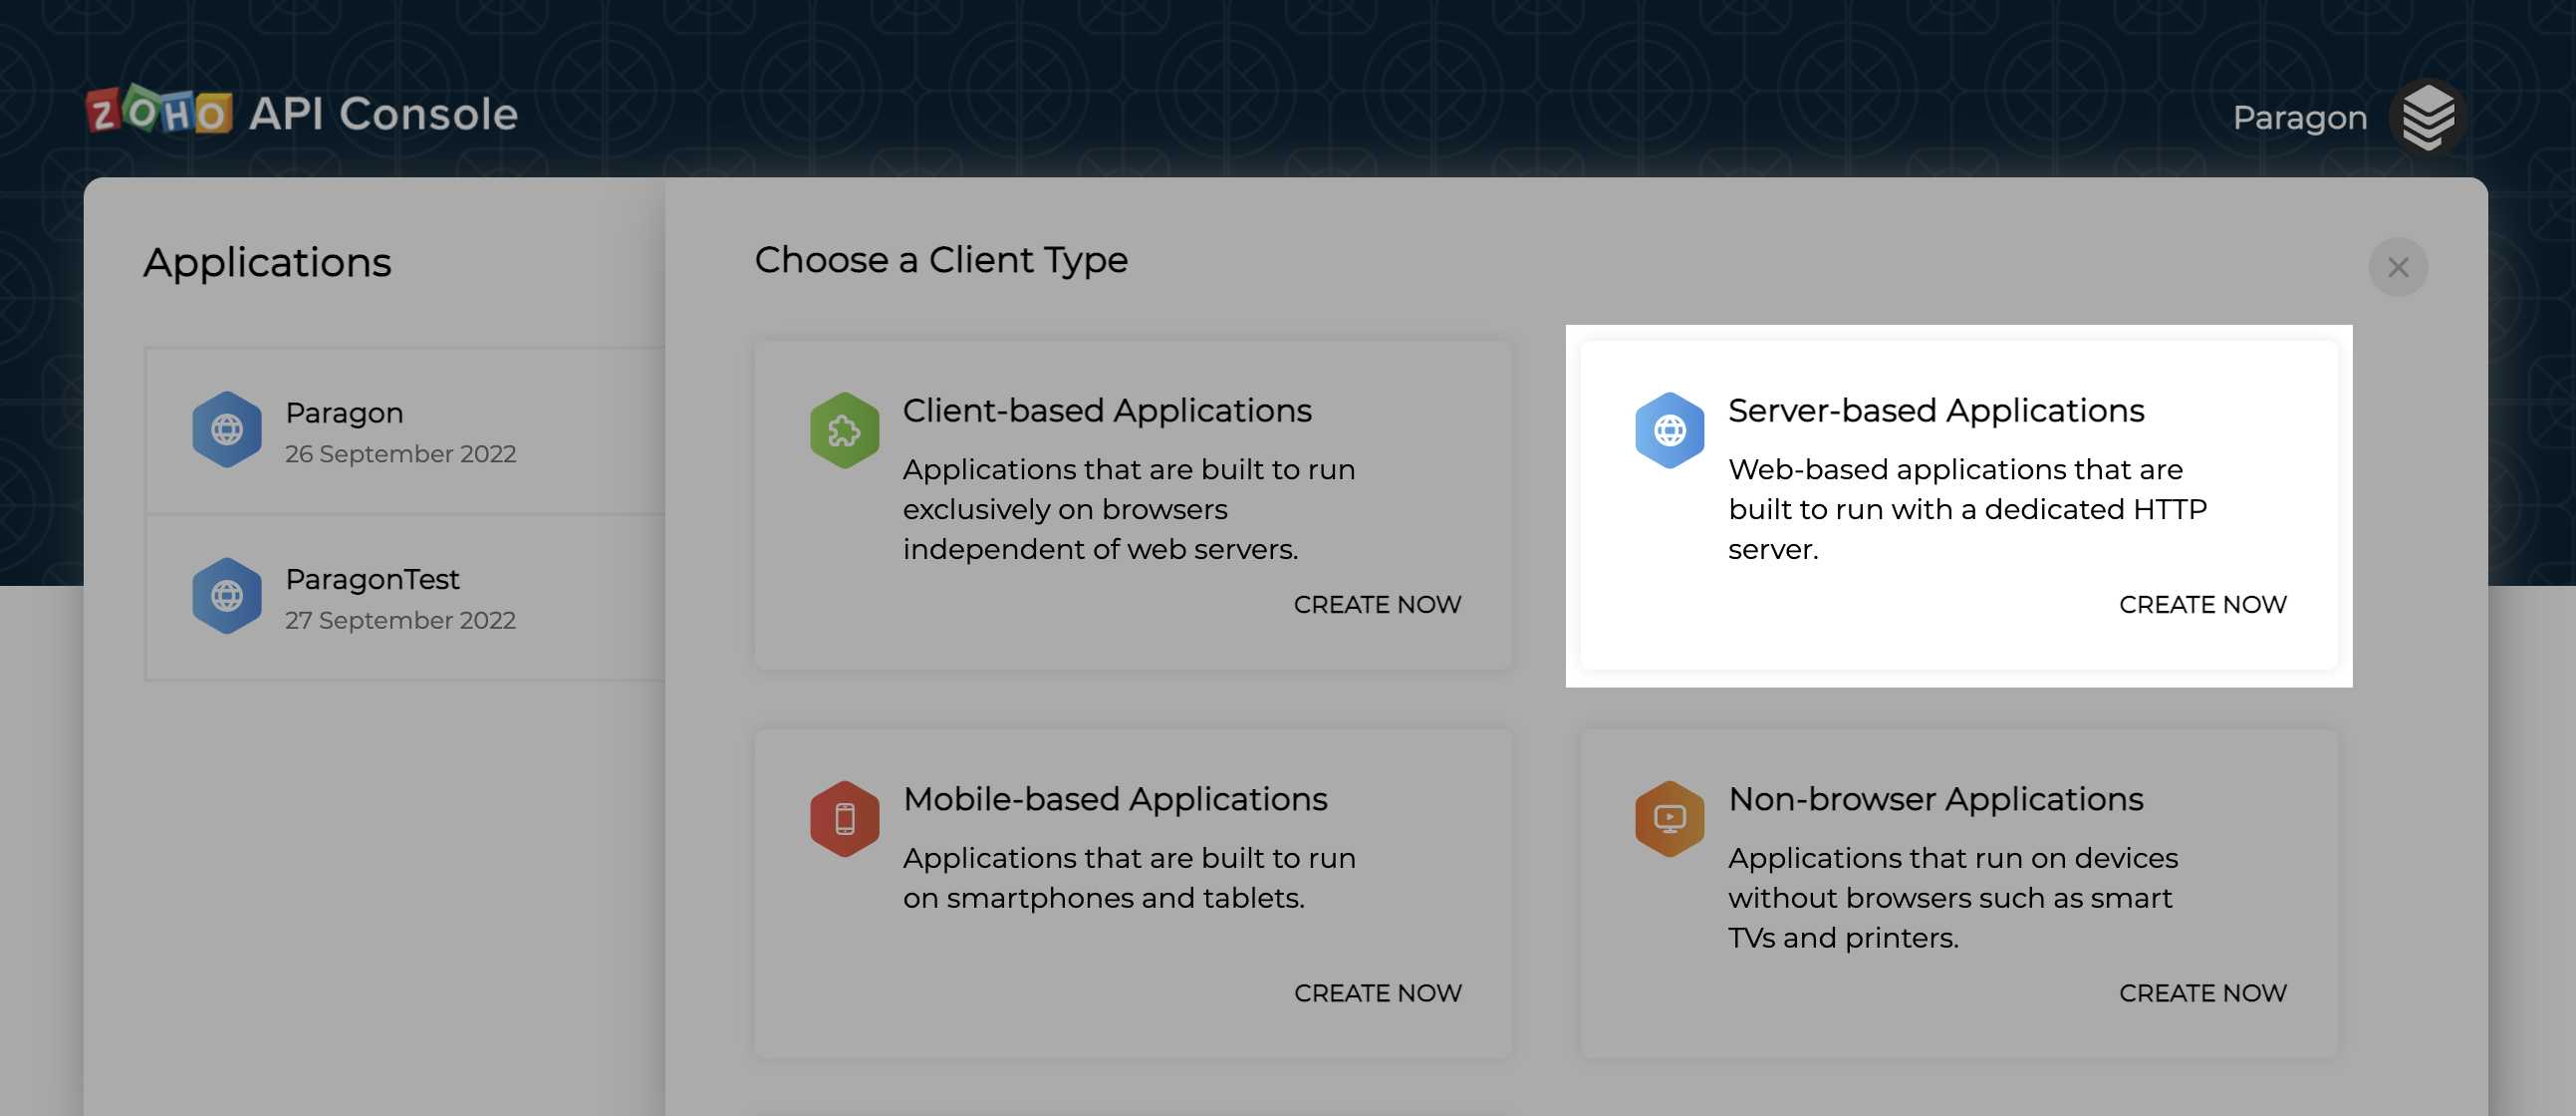Click the Non-browser Applications heading

tap(1935, 799)
